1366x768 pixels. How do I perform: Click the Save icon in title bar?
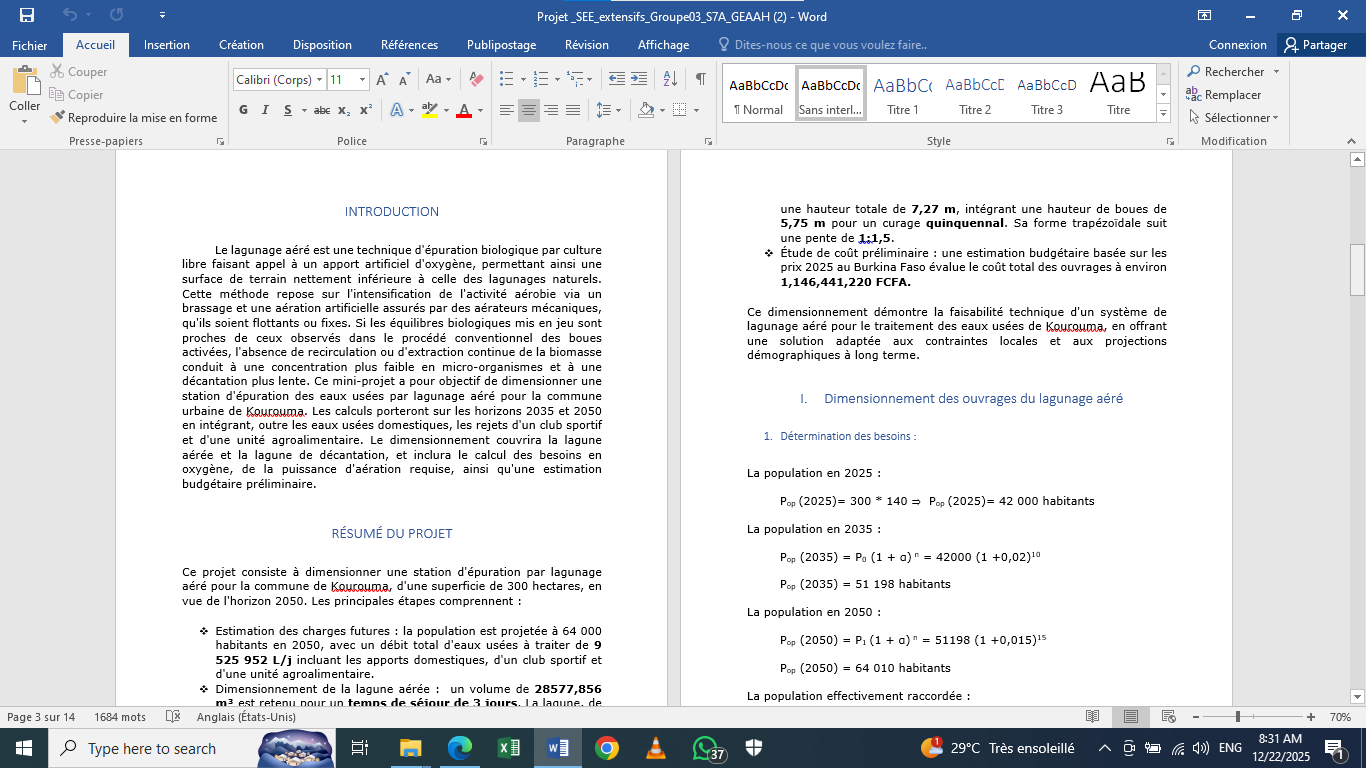(x=26, y=16)
